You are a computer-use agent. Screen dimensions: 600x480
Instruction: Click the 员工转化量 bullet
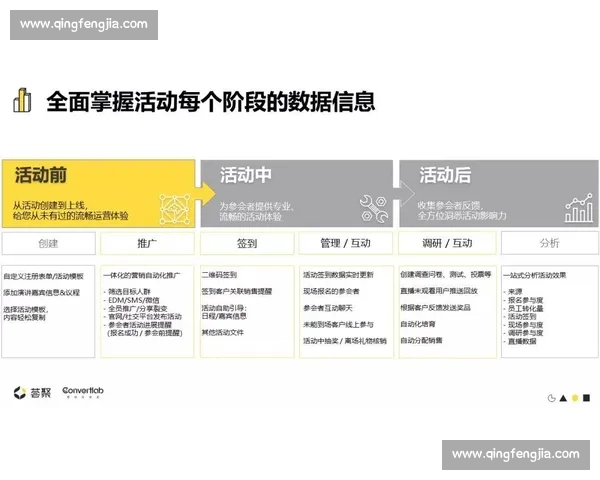[523, 309]
